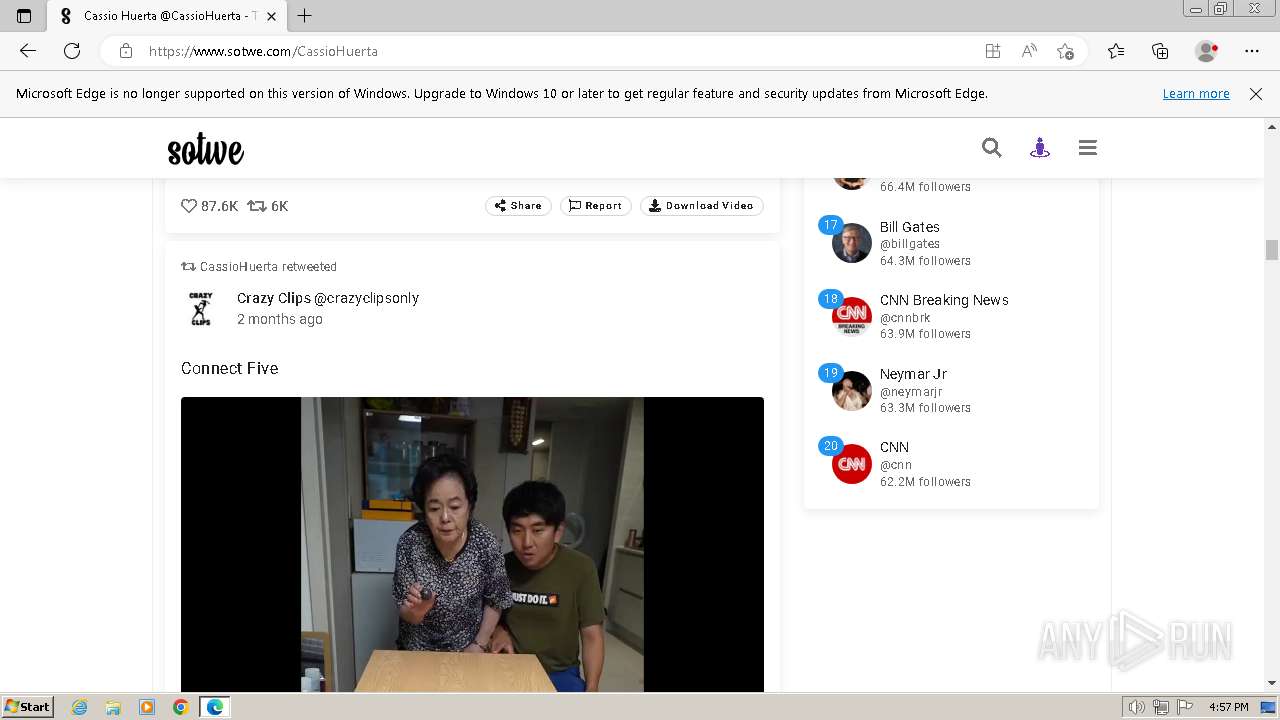
Task: Open File Explorer from the taskbar
Action: click(x=113, y=707)
